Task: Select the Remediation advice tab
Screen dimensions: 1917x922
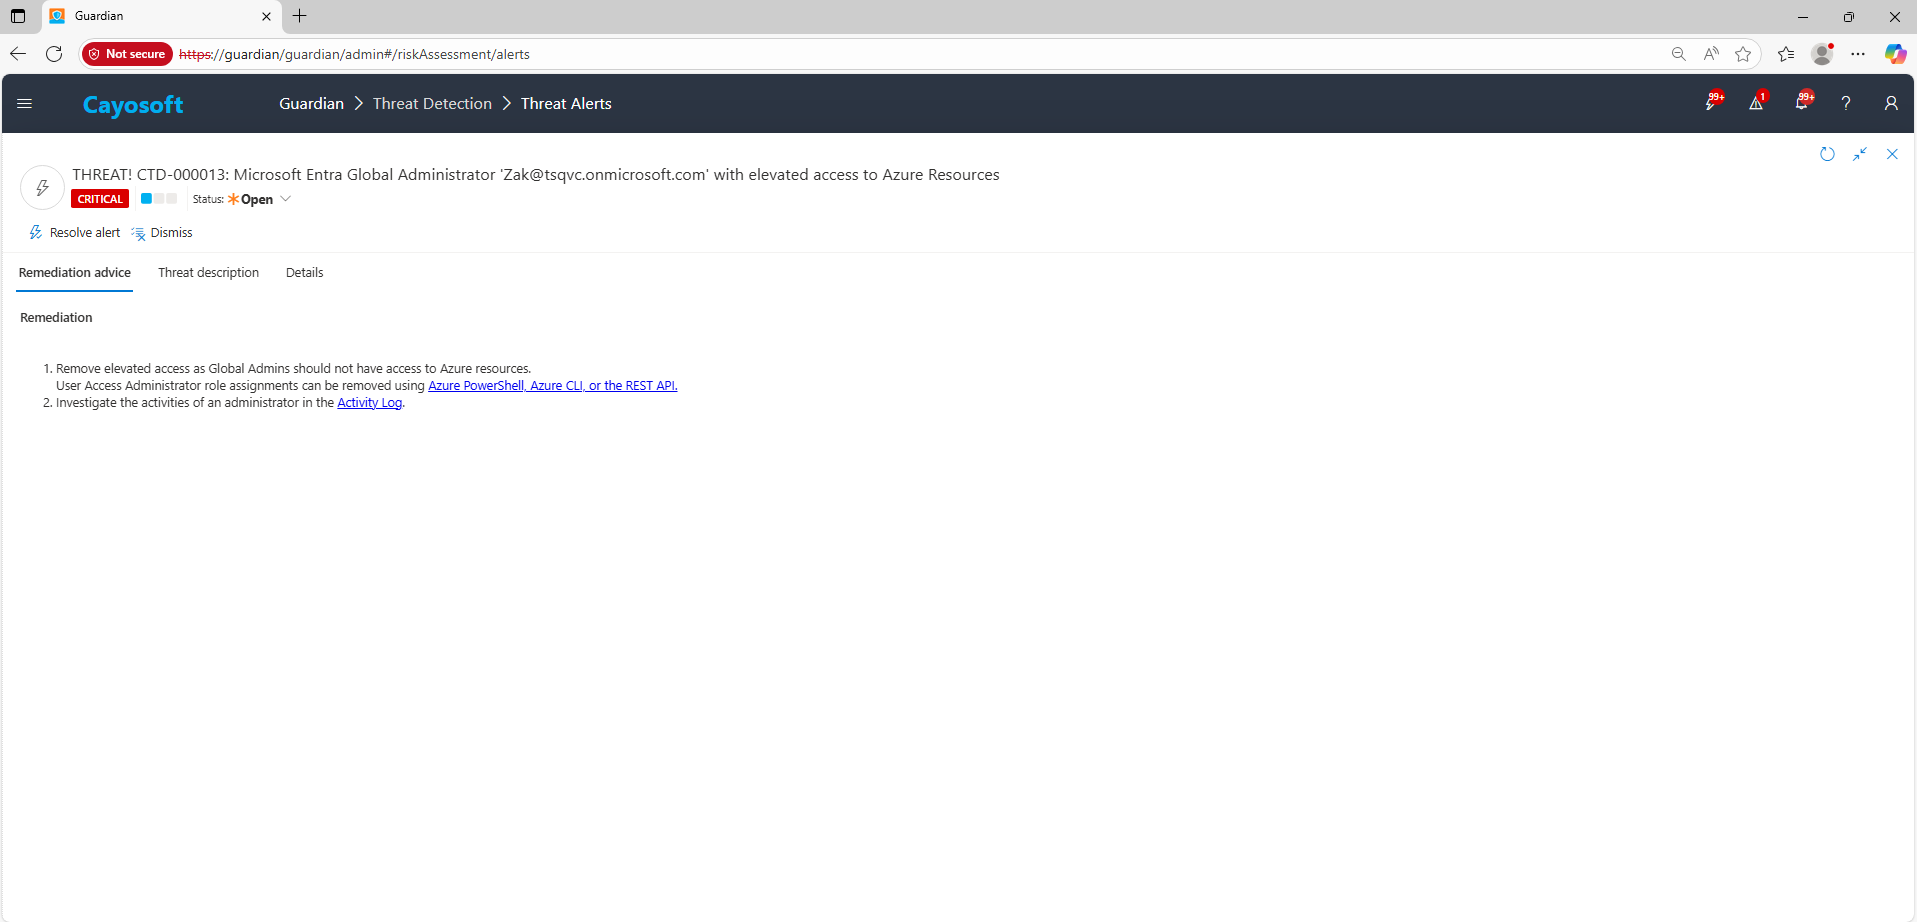Action: 75,273
